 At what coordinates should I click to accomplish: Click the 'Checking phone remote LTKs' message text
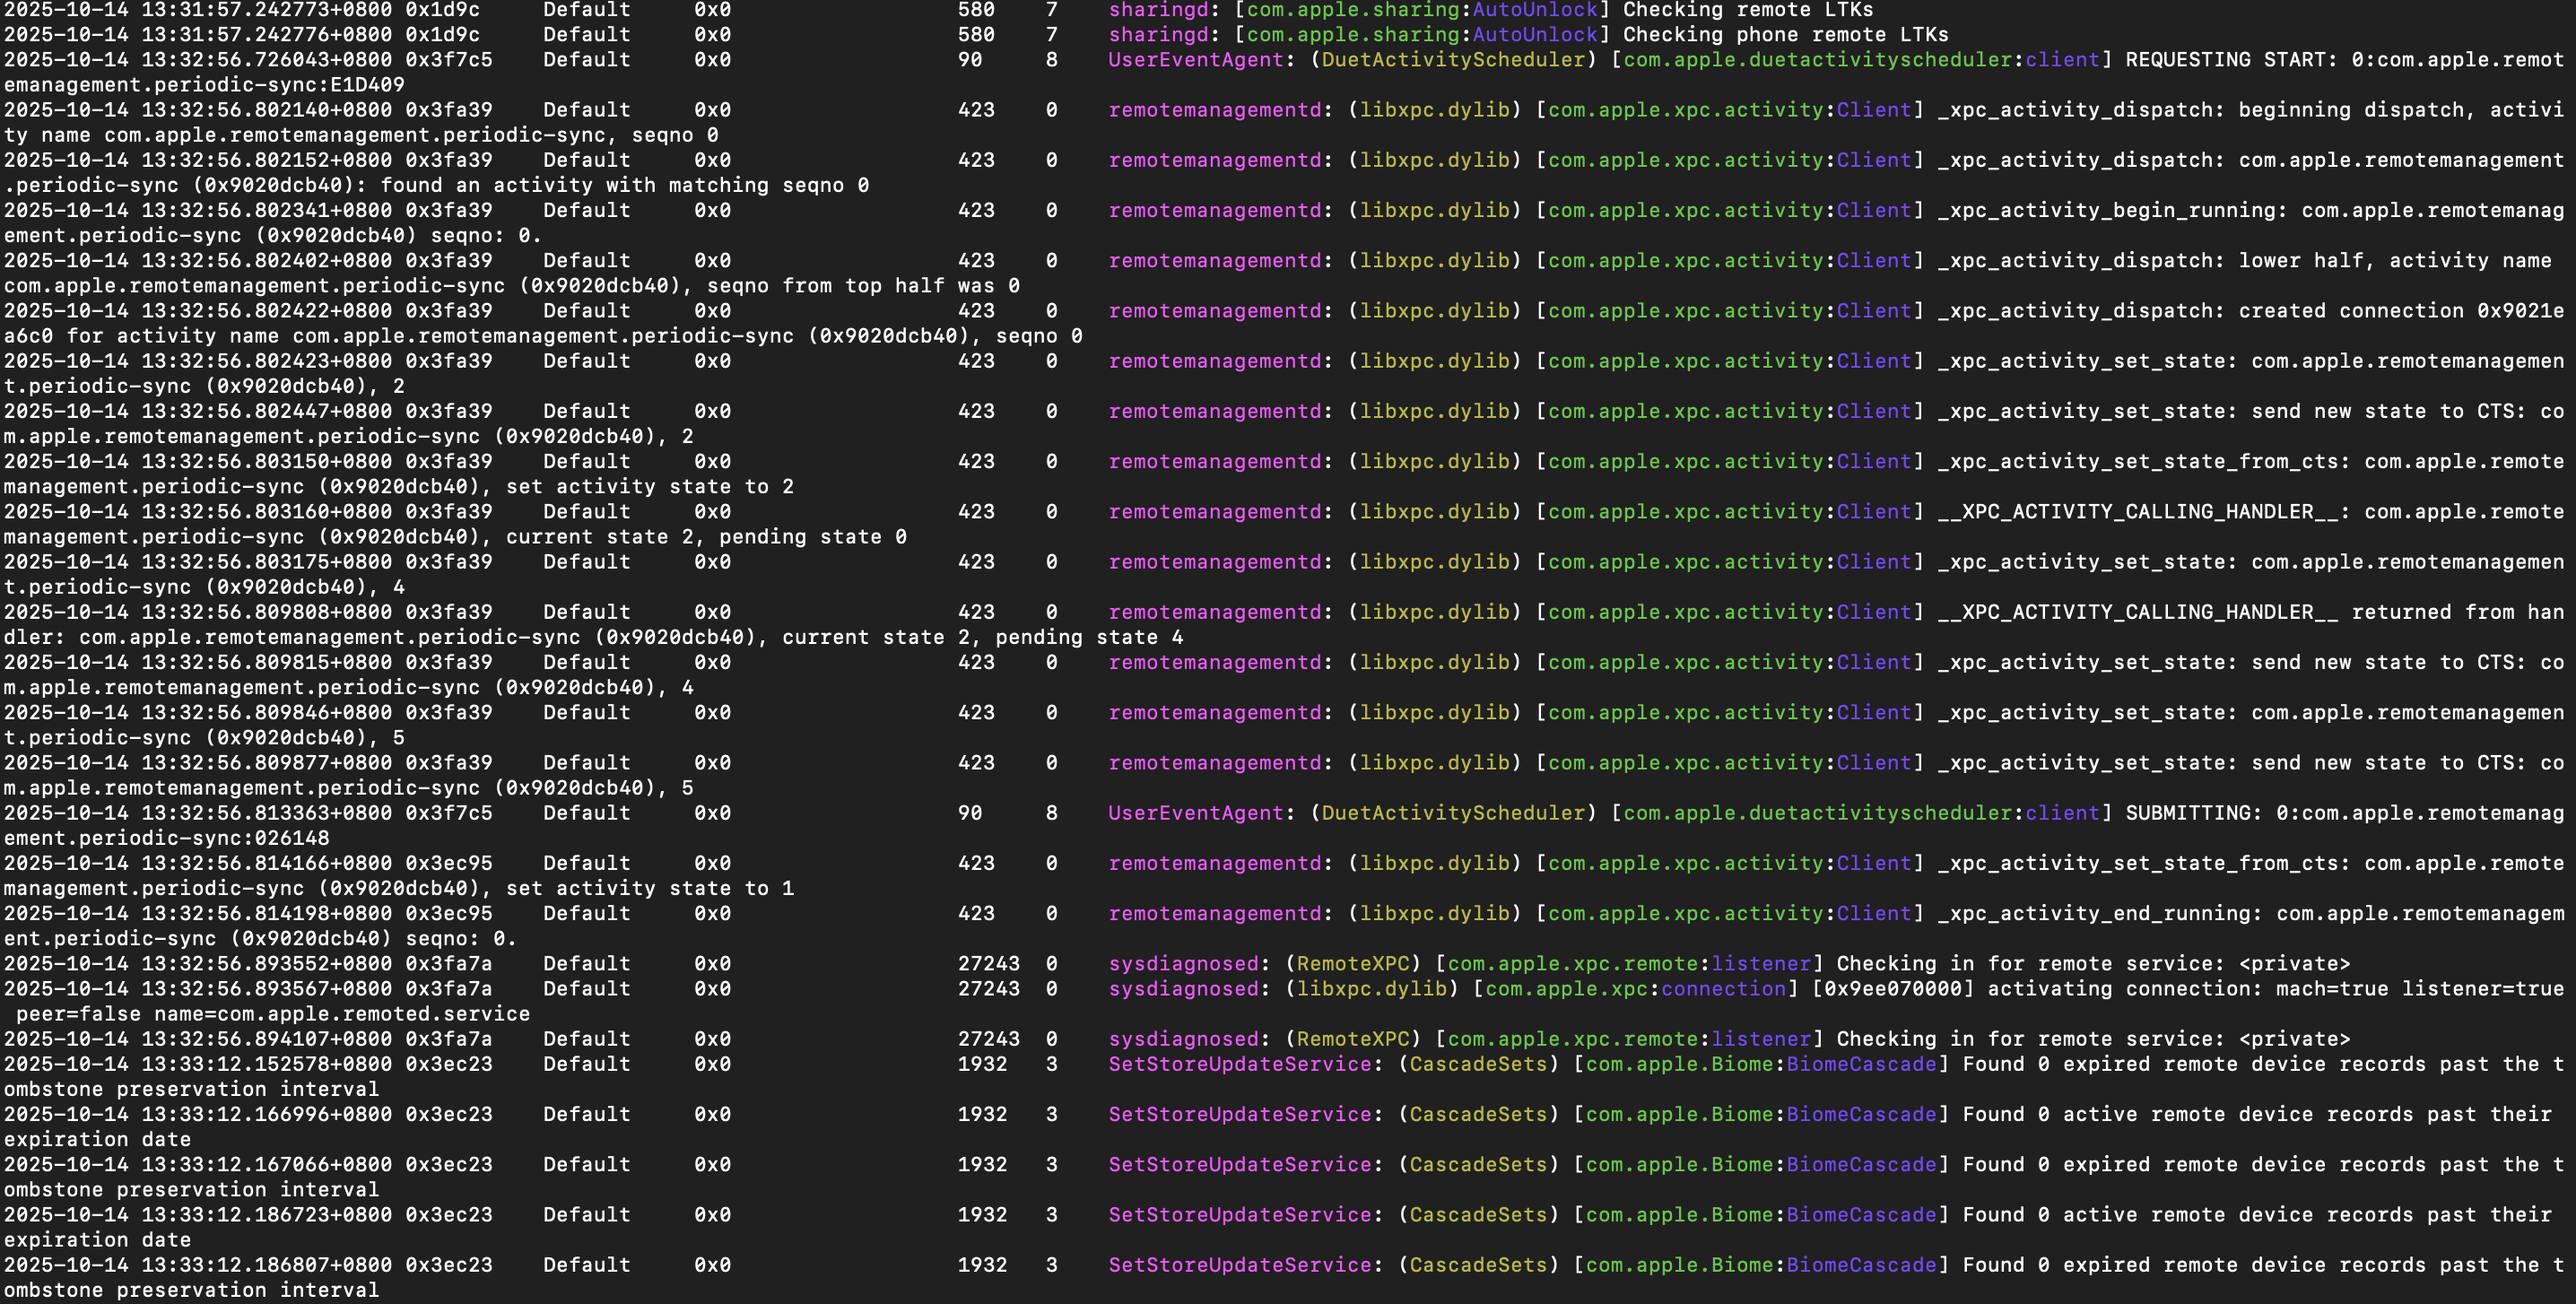(x=1785, y=34)
